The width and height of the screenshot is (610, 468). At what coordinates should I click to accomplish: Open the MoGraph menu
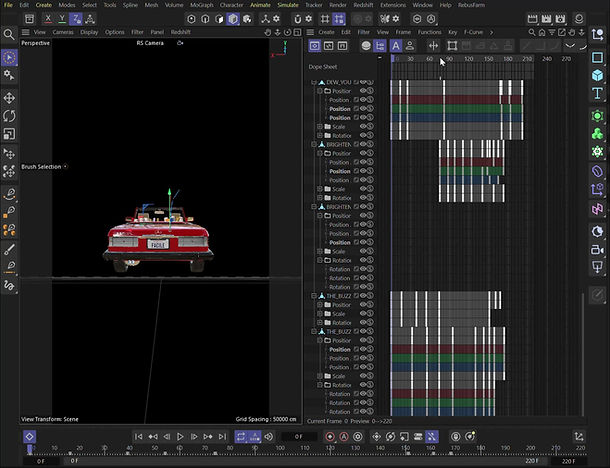point(204,5)
